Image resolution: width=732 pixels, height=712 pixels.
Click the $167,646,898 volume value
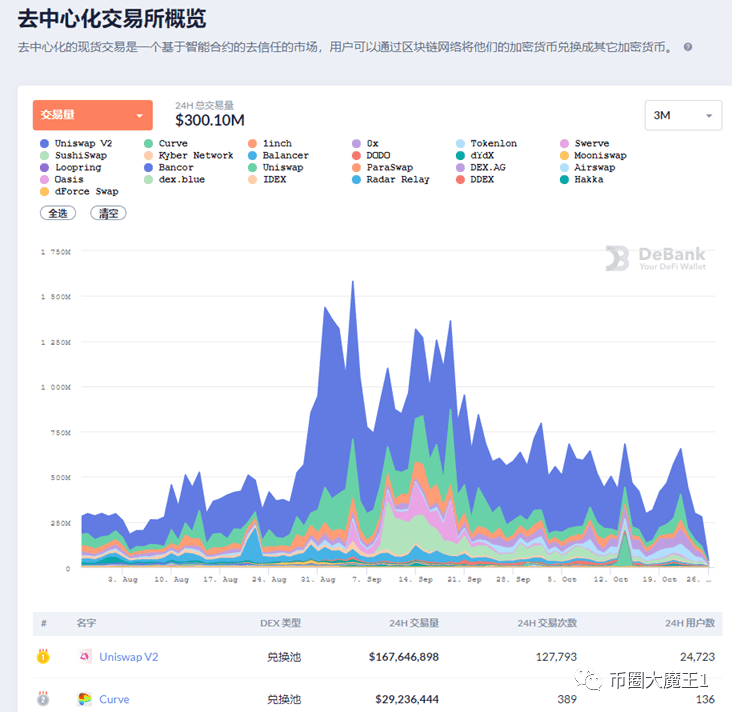(x=404, y=657)
